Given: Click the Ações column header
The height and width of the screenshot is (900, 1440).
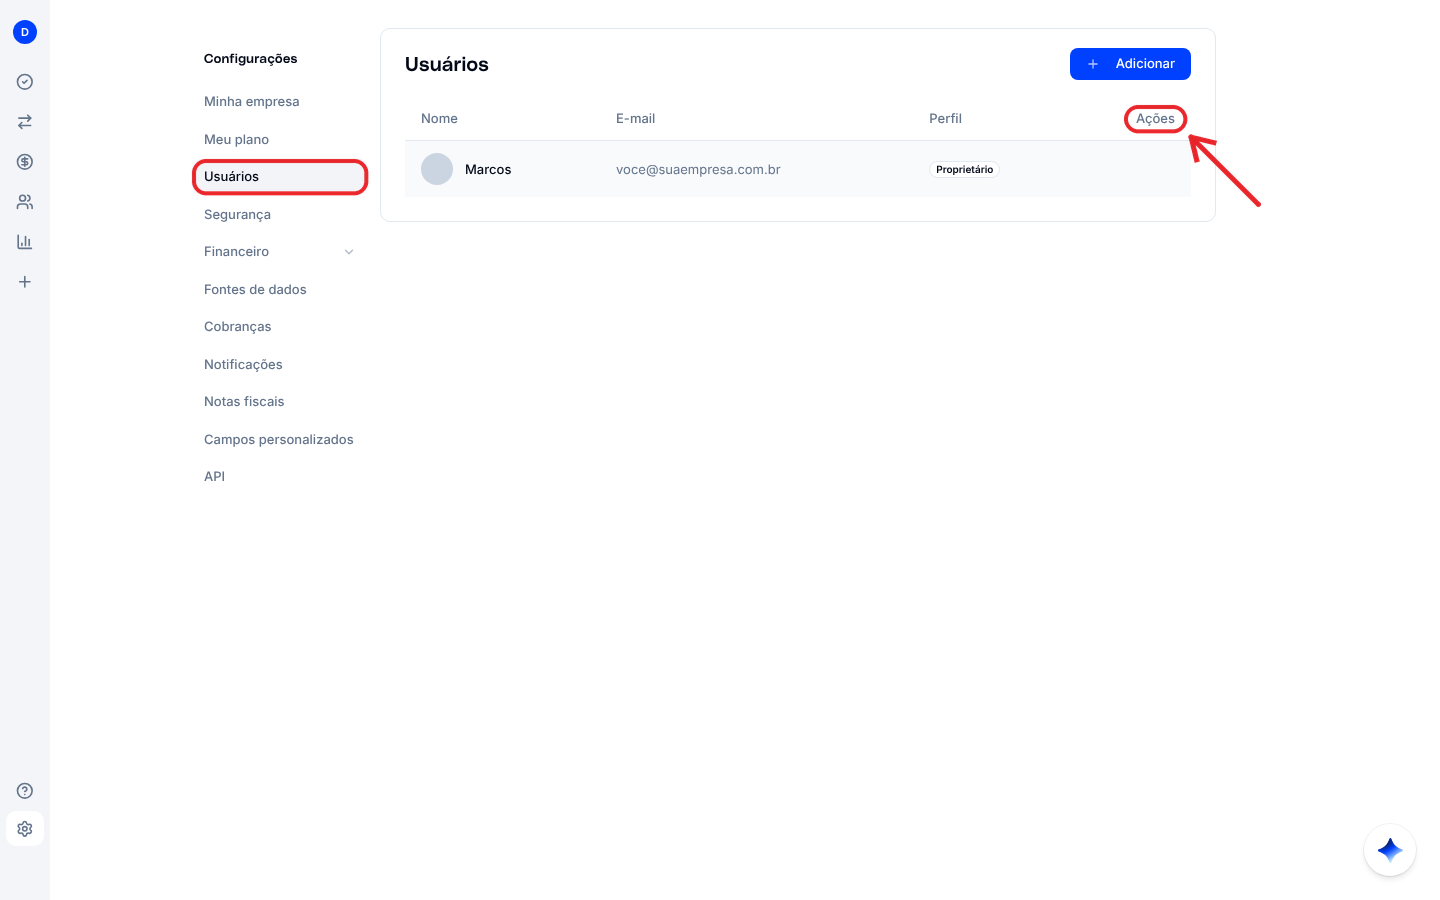Looking at the screenshot, I should point(1155,119).
